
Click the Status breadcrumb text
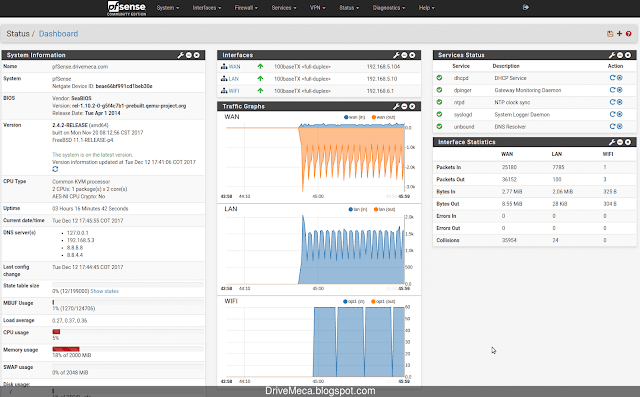18,34
